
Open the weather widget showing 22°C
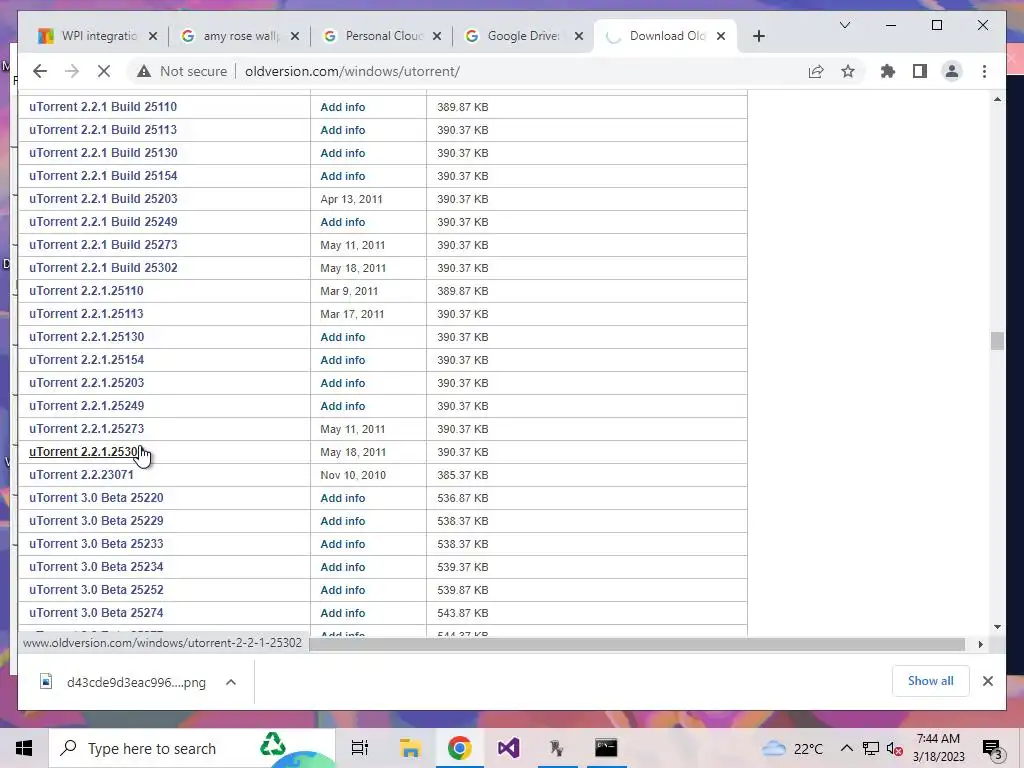pos(792,748)
